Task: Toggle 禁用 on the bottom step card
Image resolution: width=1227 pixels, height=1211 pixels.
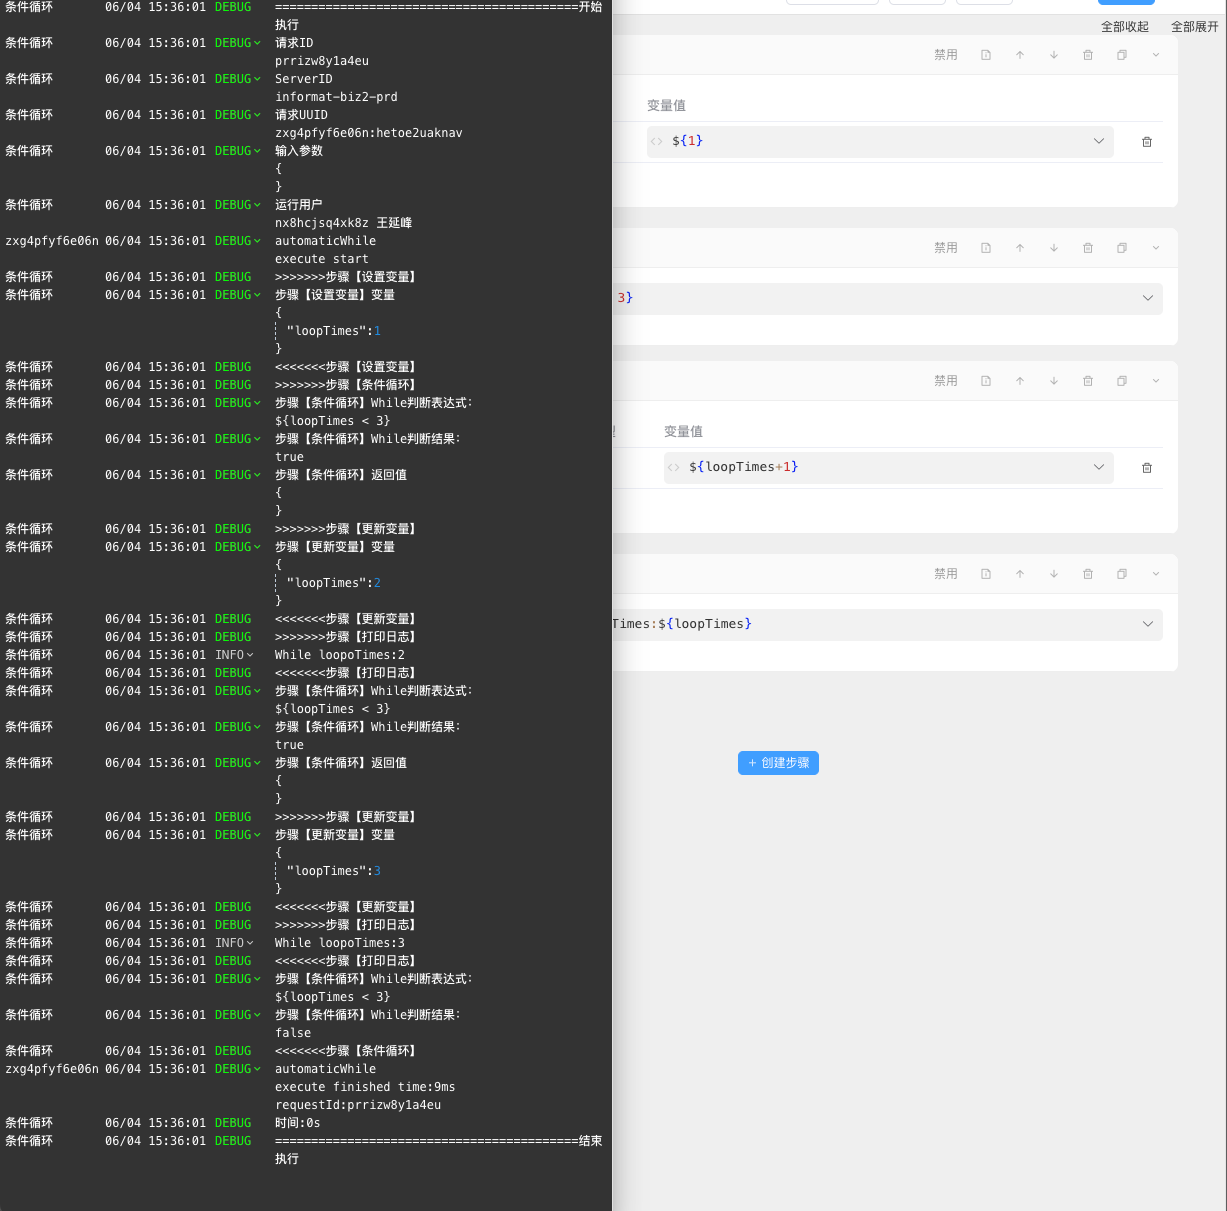Action: tap(945, 574)
